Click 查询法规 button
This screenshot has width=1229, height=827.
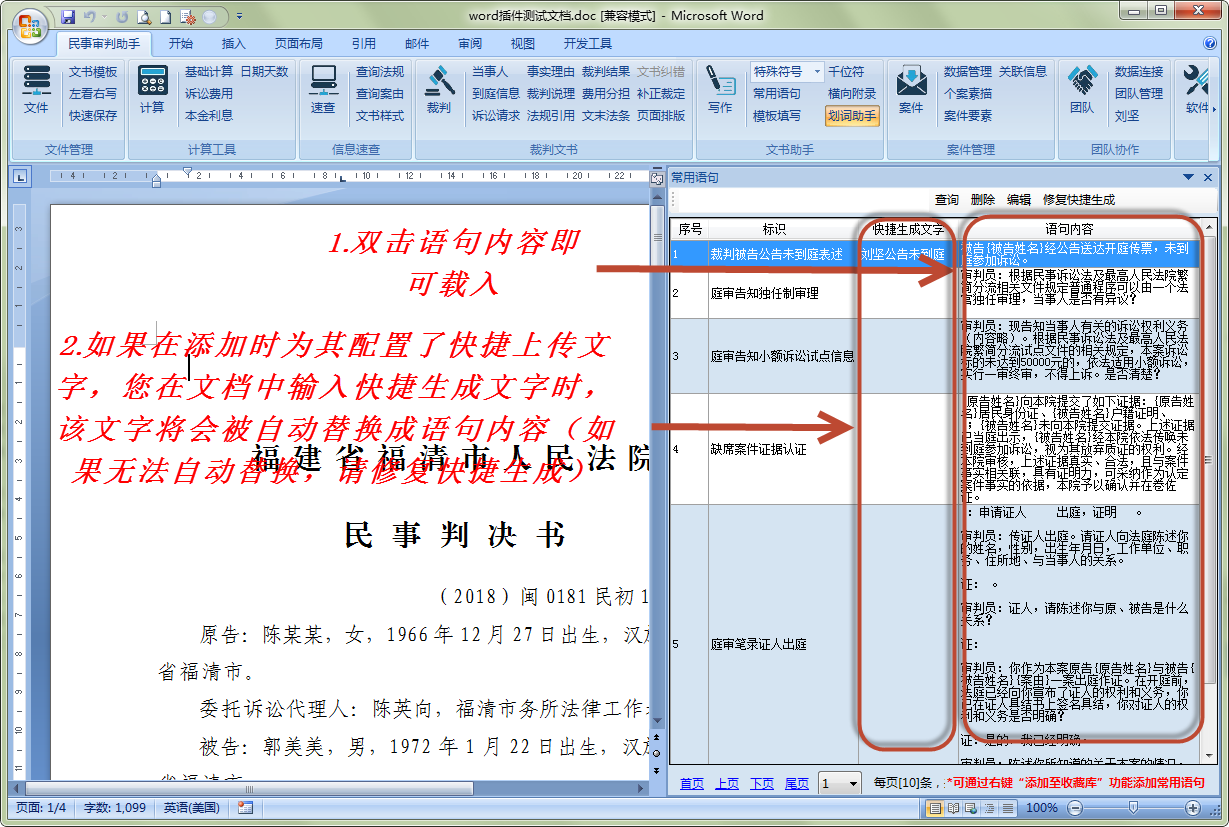(x=380, y=72)
